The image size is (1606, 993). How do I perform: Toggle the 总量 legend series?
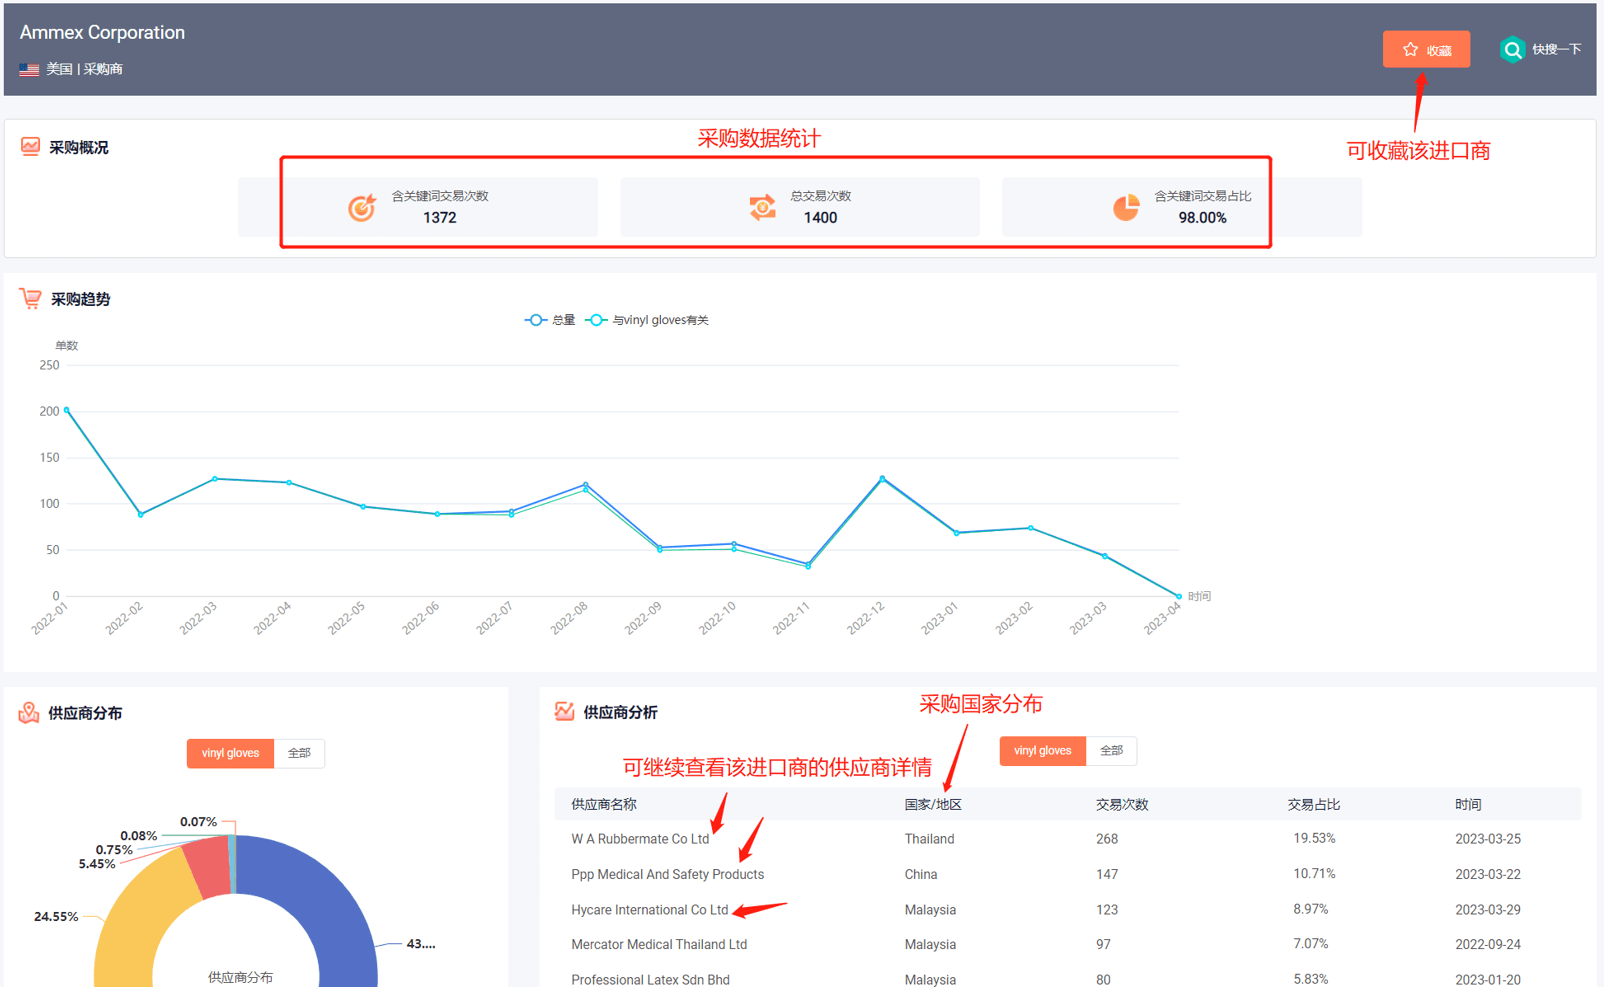pyautogui.click(x=551, y=320)
